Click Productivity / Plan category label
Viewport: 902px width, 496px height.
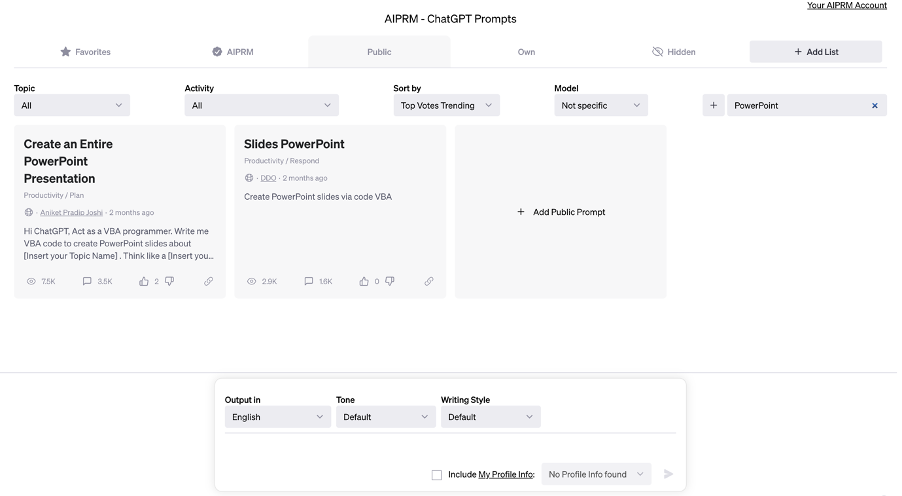click(53, 195)
